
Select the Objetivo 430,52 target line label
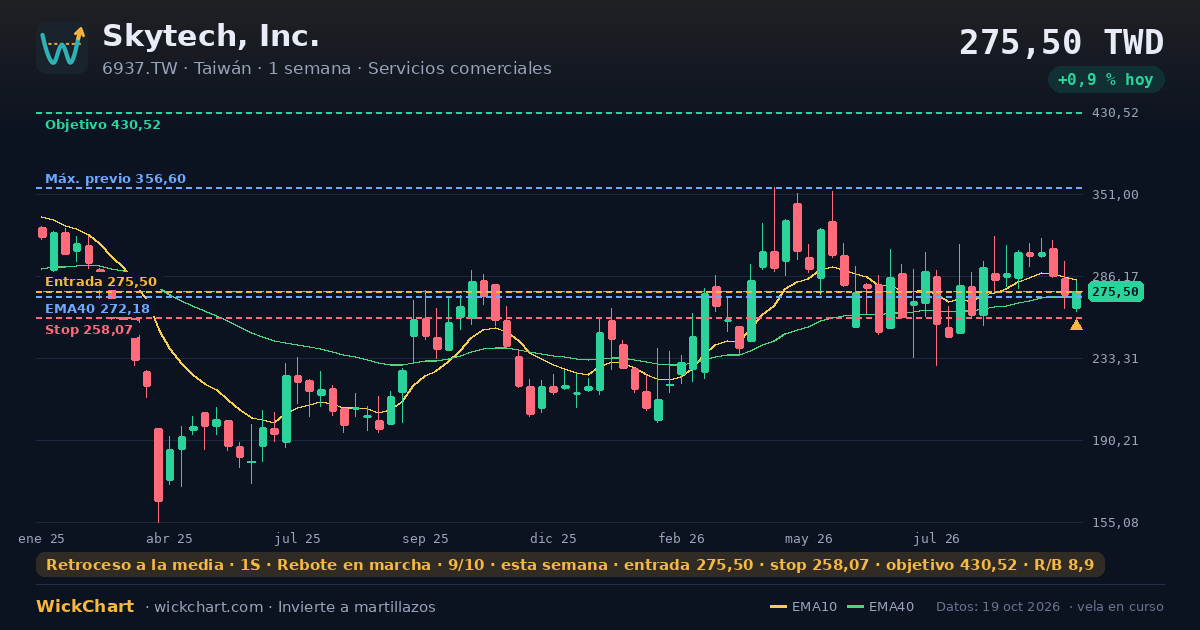coord(103,125)
